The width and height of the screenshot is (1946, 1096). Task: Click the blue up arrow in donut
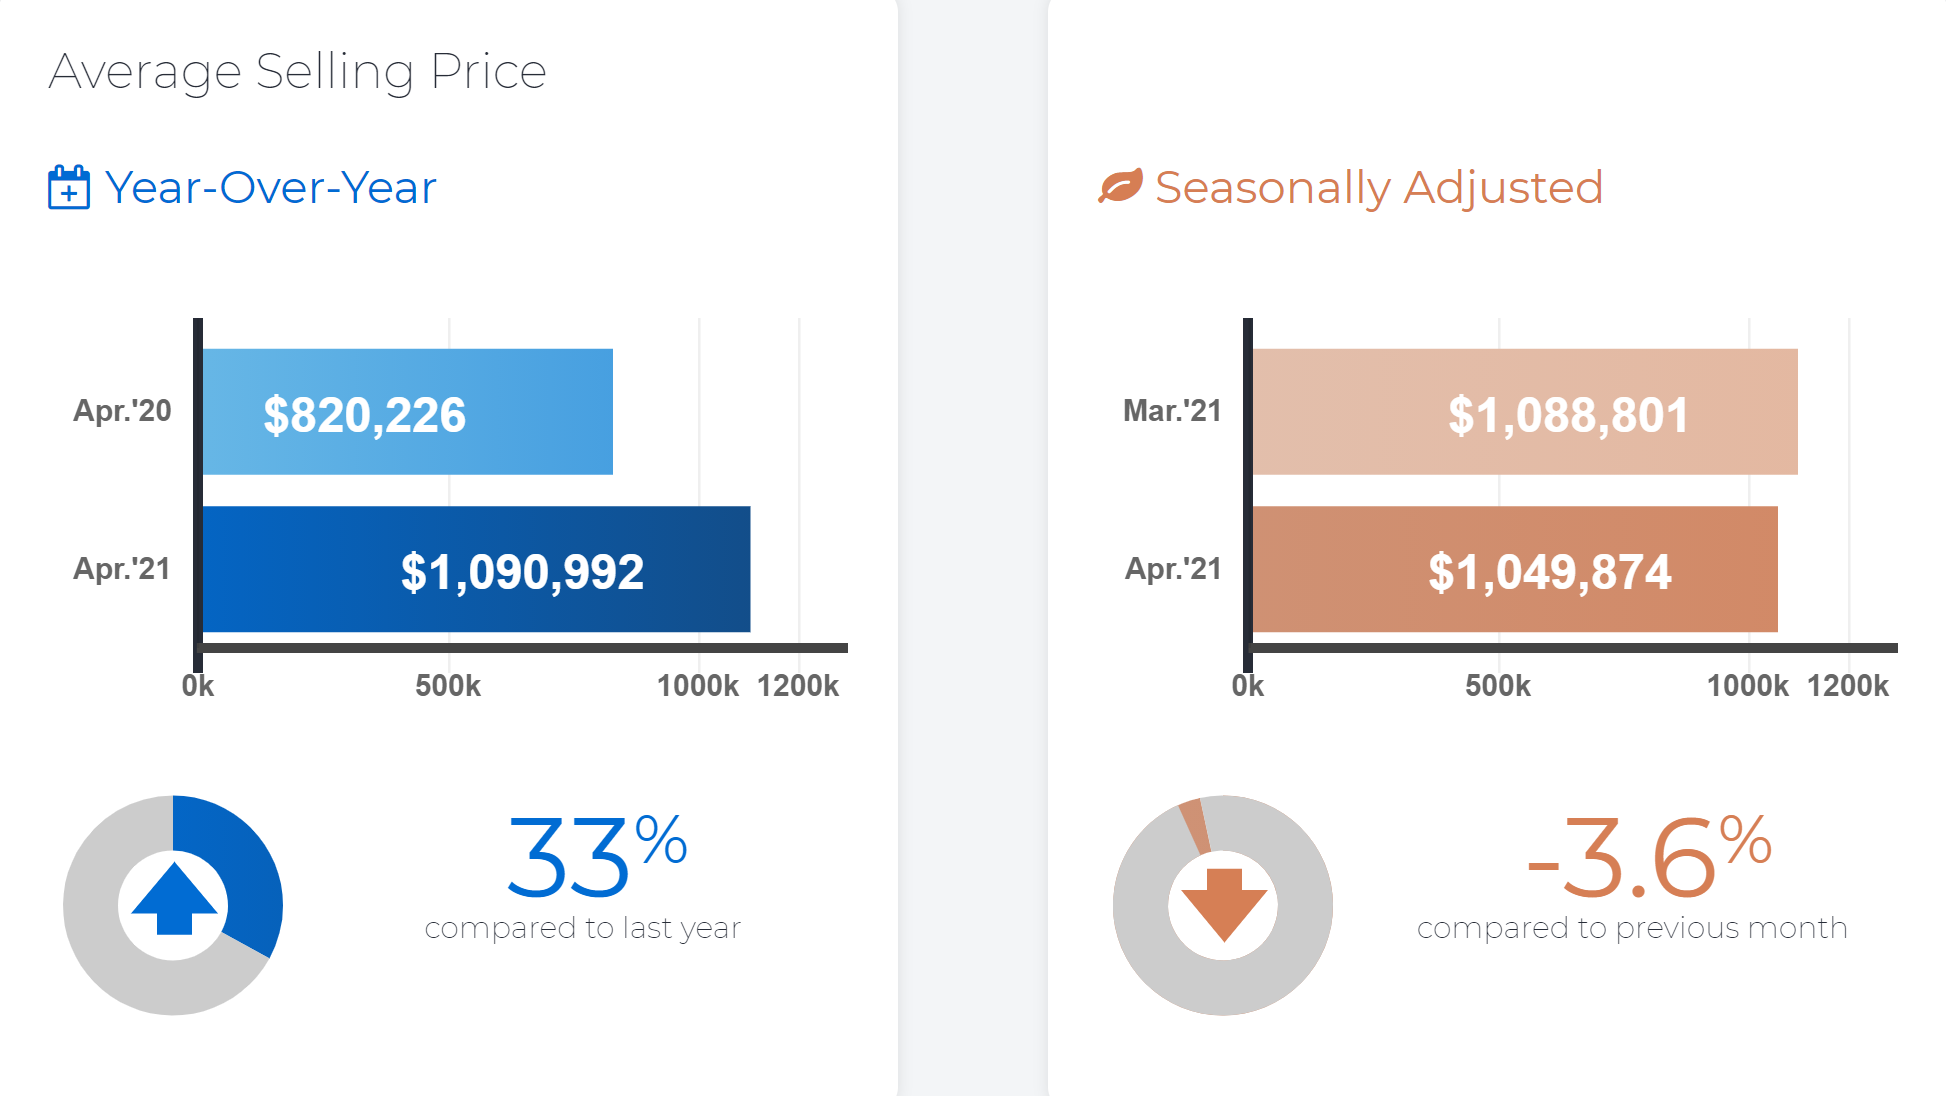point(174,899)
